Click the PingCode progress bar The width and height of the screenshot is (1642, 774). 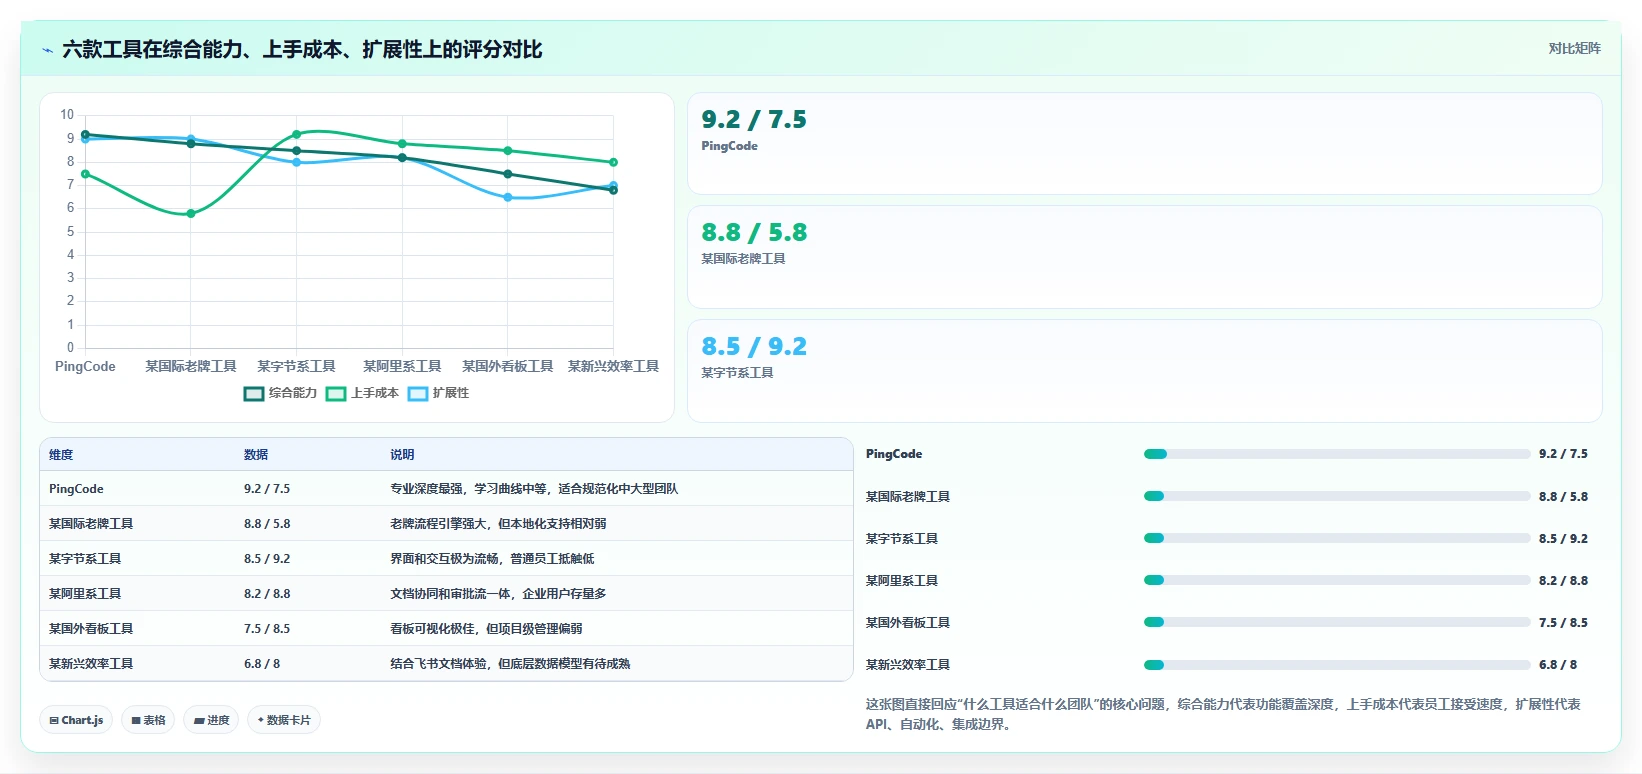(x=1337, y=454)
